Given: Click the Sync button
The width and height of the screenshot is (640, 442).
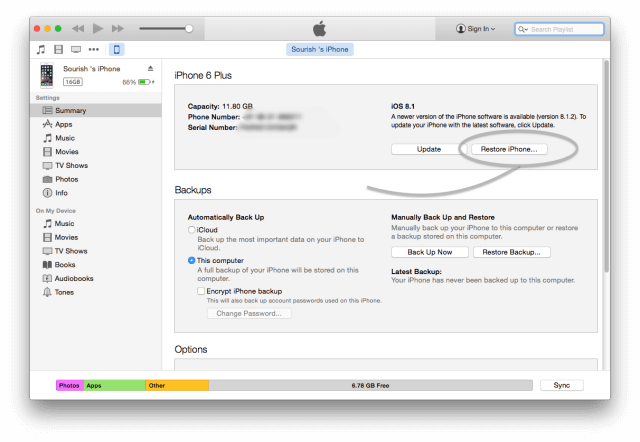Looking at the screenshot, I should point(562,385).
